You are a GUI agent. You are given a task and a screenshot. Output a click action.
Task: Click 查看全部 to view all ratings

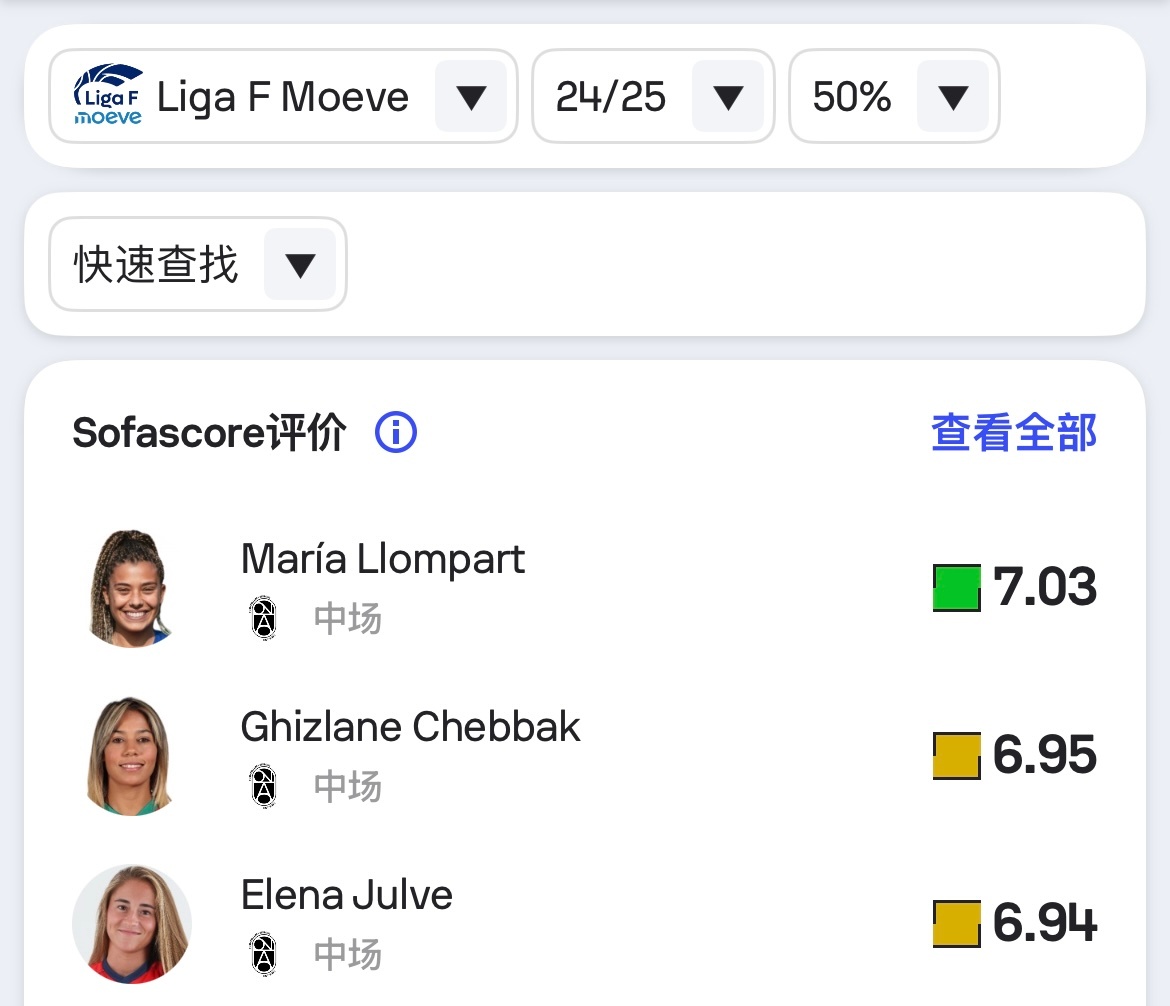point(1013,432)
